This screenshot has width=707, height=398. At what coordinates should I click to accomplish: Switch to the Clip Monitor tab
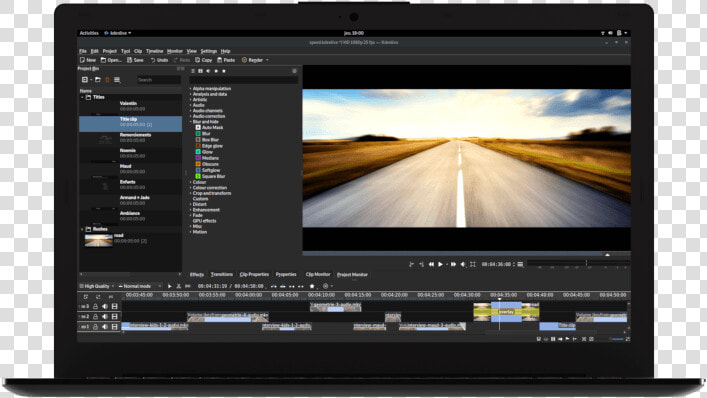[x=318, y=274]
